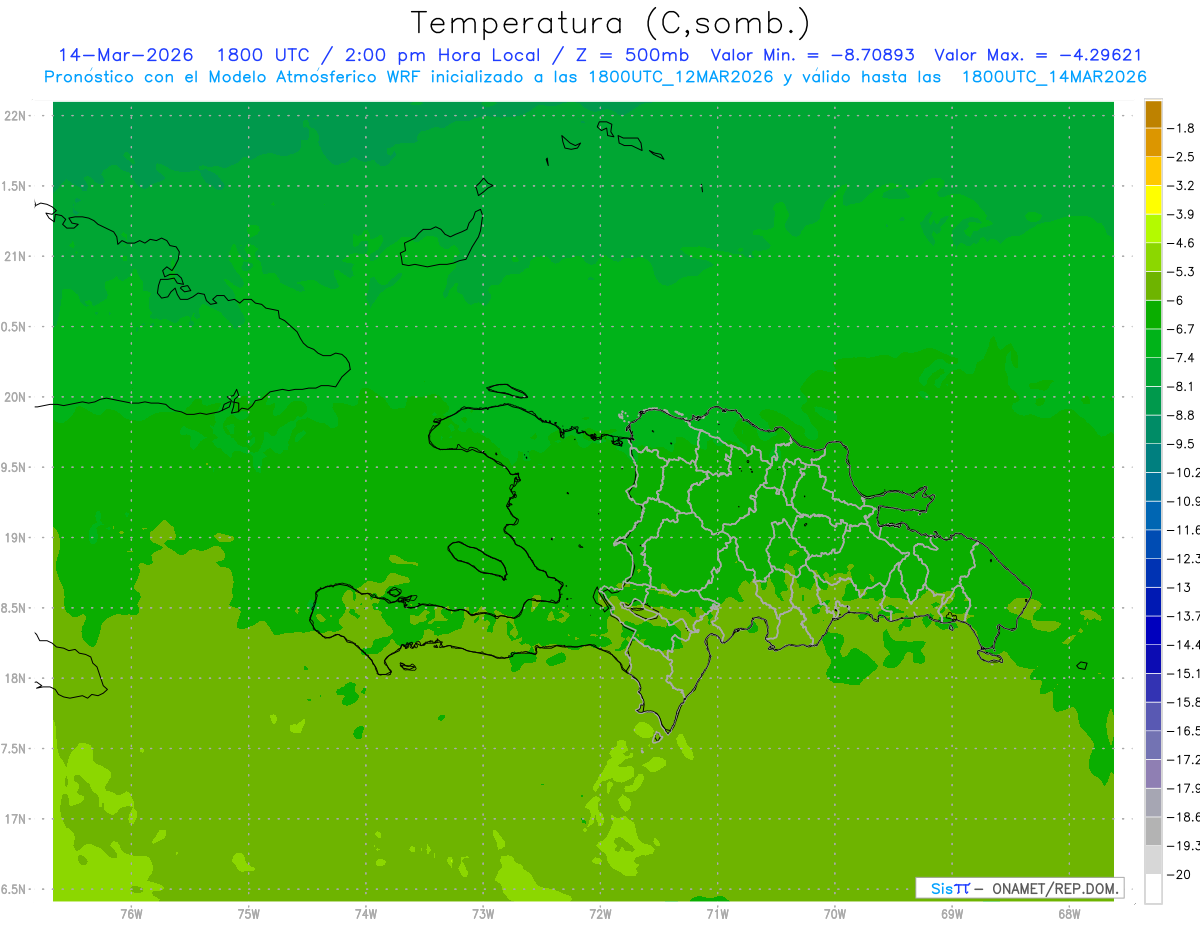Click the 'Valor Max. = -4.29621' value
1200x927 pixels.
[x=1038, y=55]
